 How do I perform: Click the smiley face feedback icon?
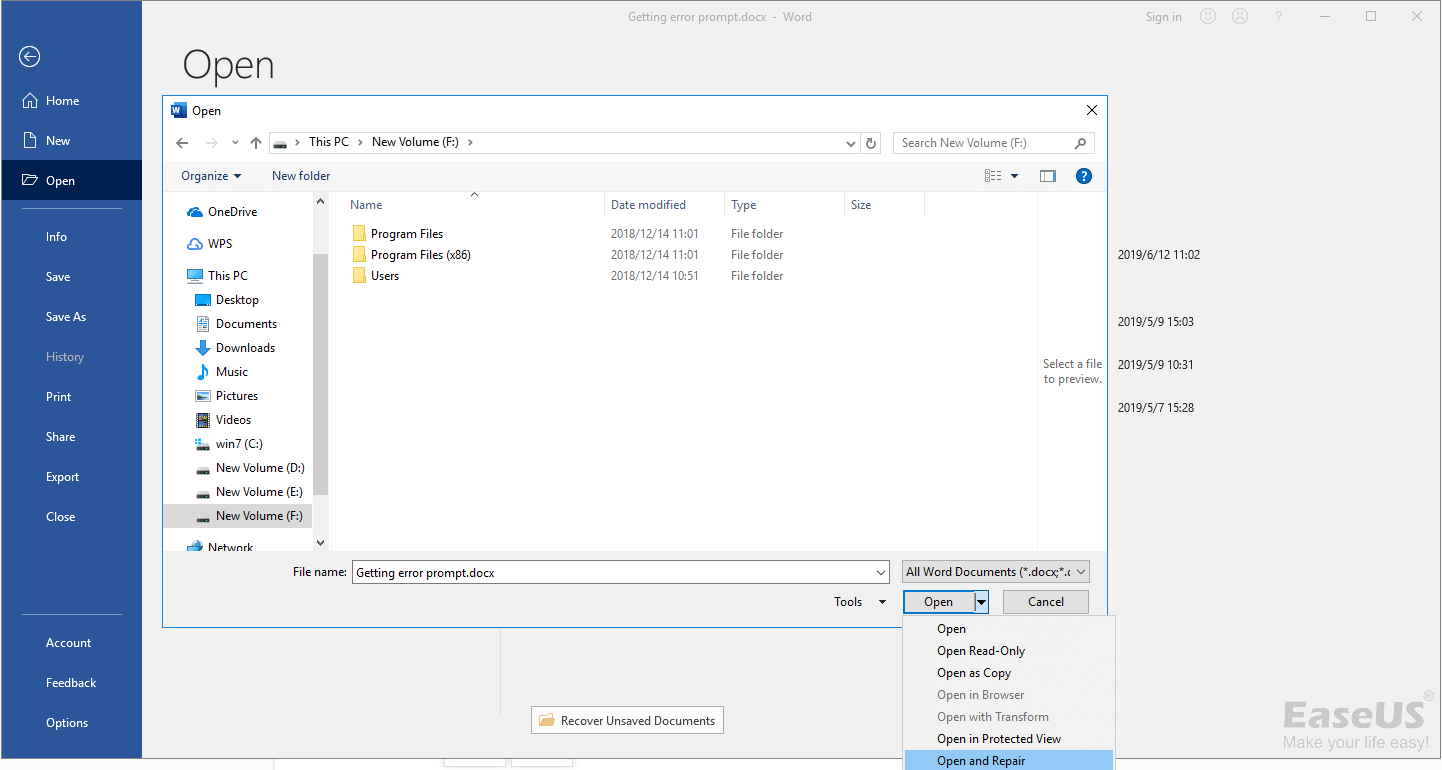[x=1208, y=17]
